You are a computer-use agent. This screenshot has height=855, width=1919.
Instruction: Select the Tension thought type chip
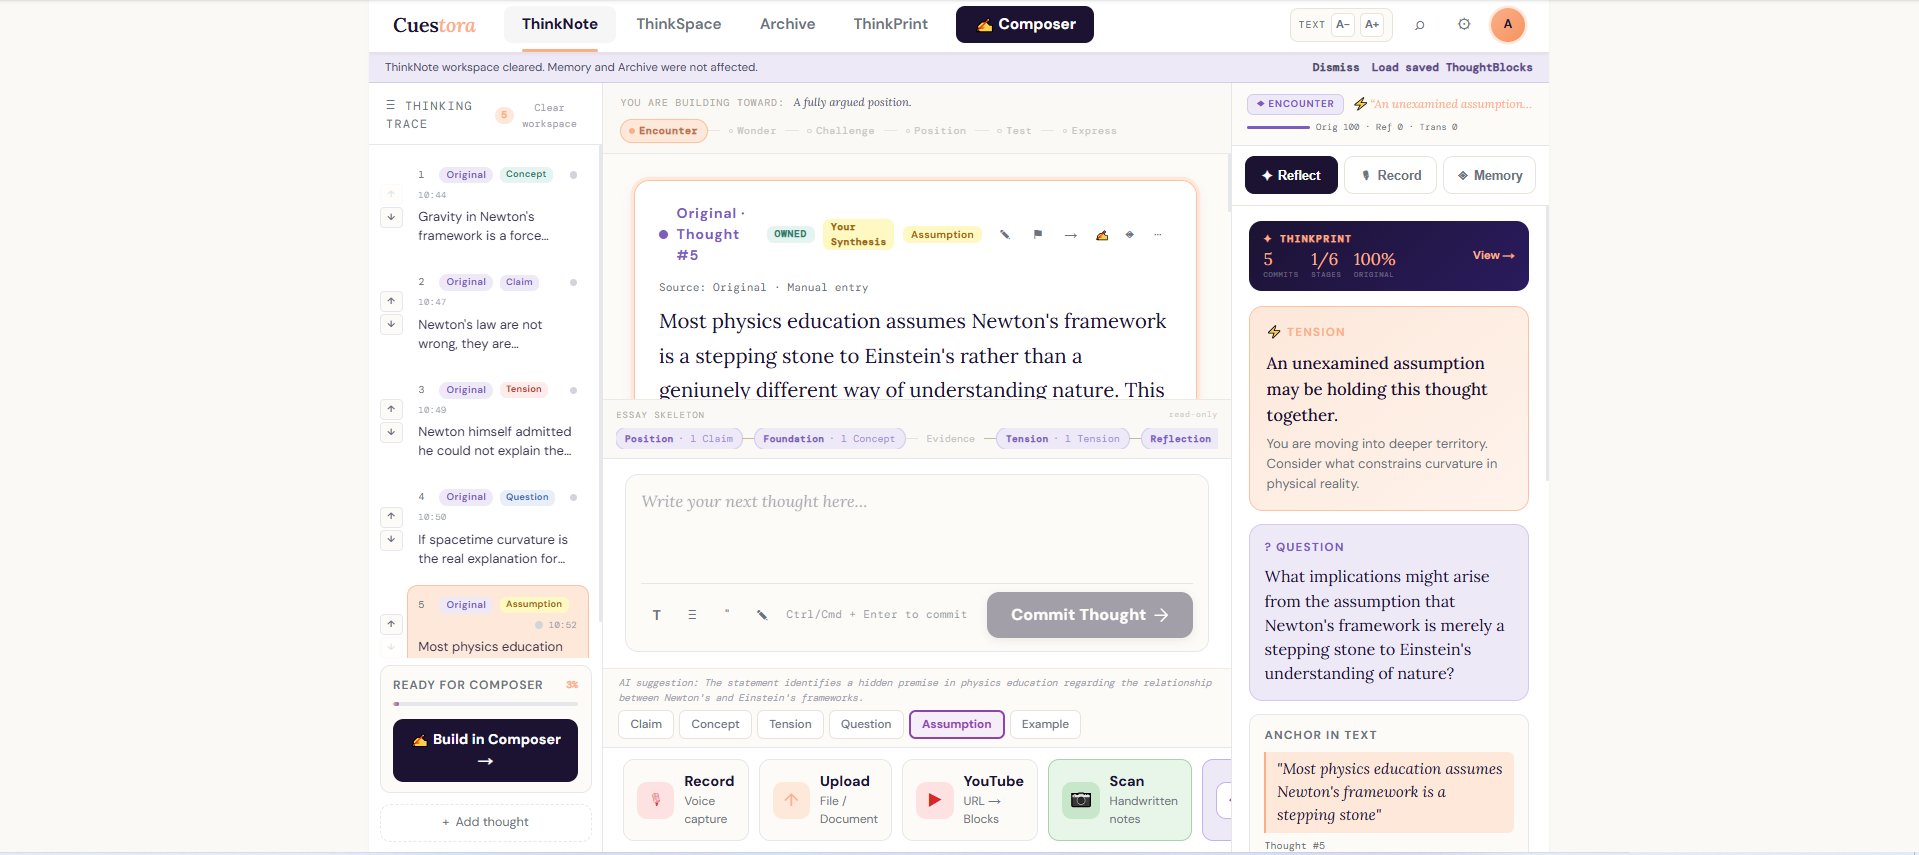(x=790, y=724)
